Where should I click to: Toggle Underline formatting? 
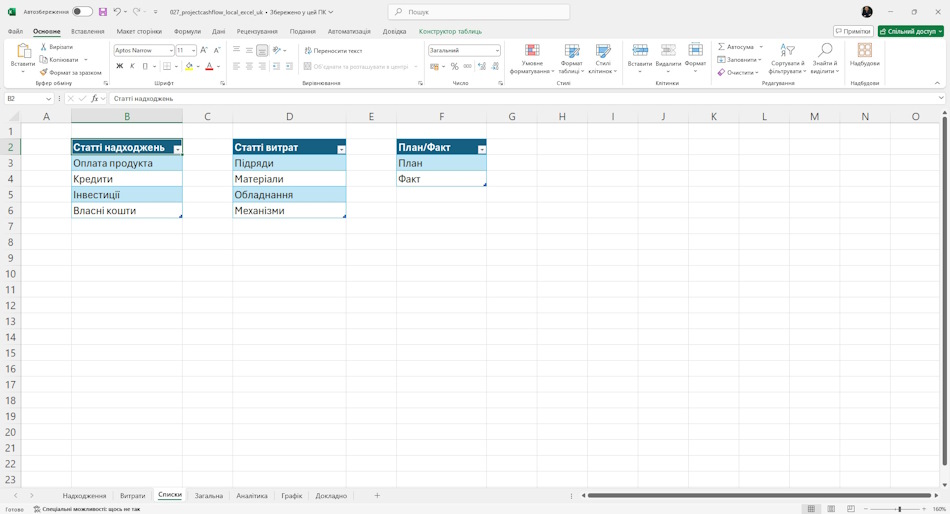tap(145, 66)
